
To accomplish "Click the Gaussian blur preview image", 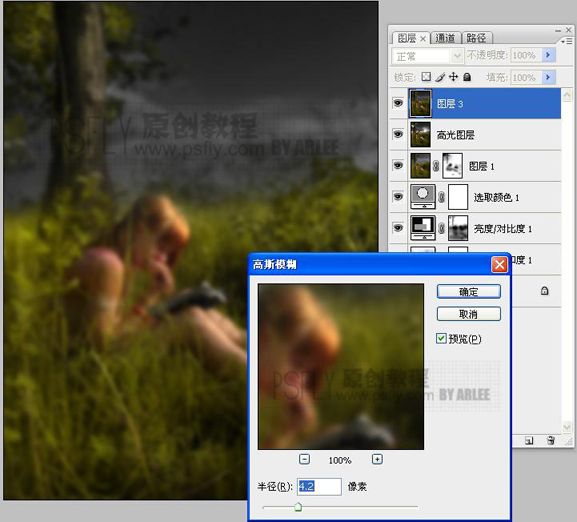I will point(341,366).
